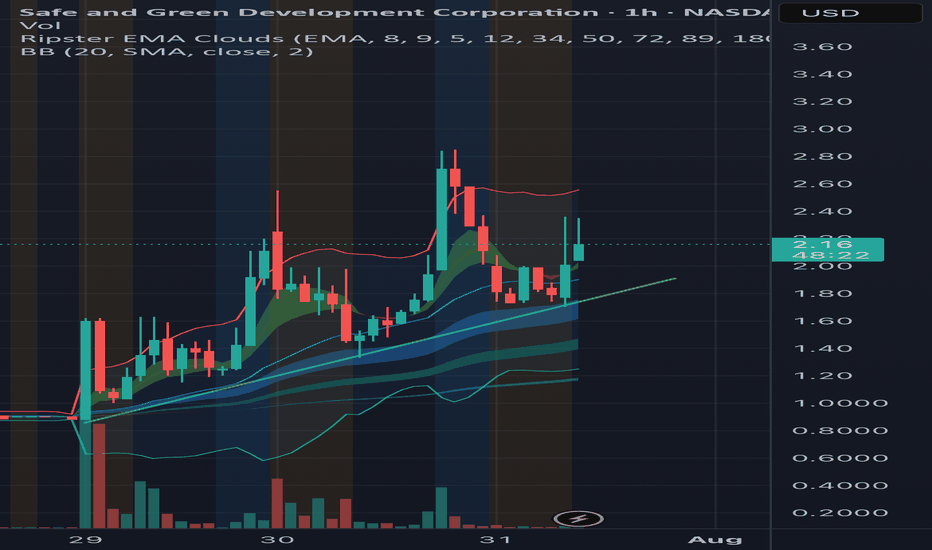Viewport: 932px width, 550px height.
Task: Click the 2.40 price axis label
Action: [823, 212]
